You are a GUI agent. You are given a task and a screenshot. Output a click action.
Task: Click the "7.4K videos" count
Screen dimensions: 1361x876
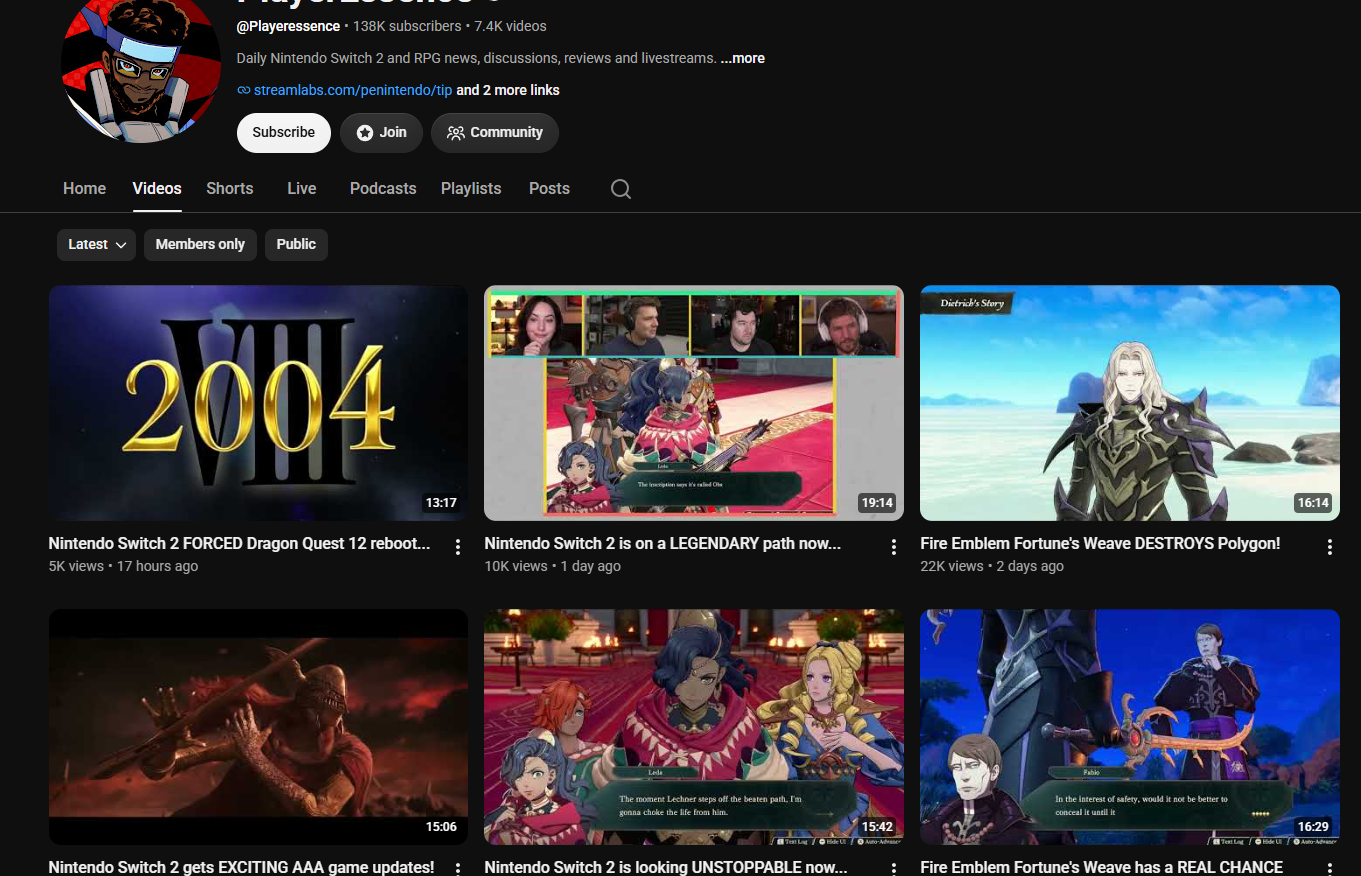510,26
